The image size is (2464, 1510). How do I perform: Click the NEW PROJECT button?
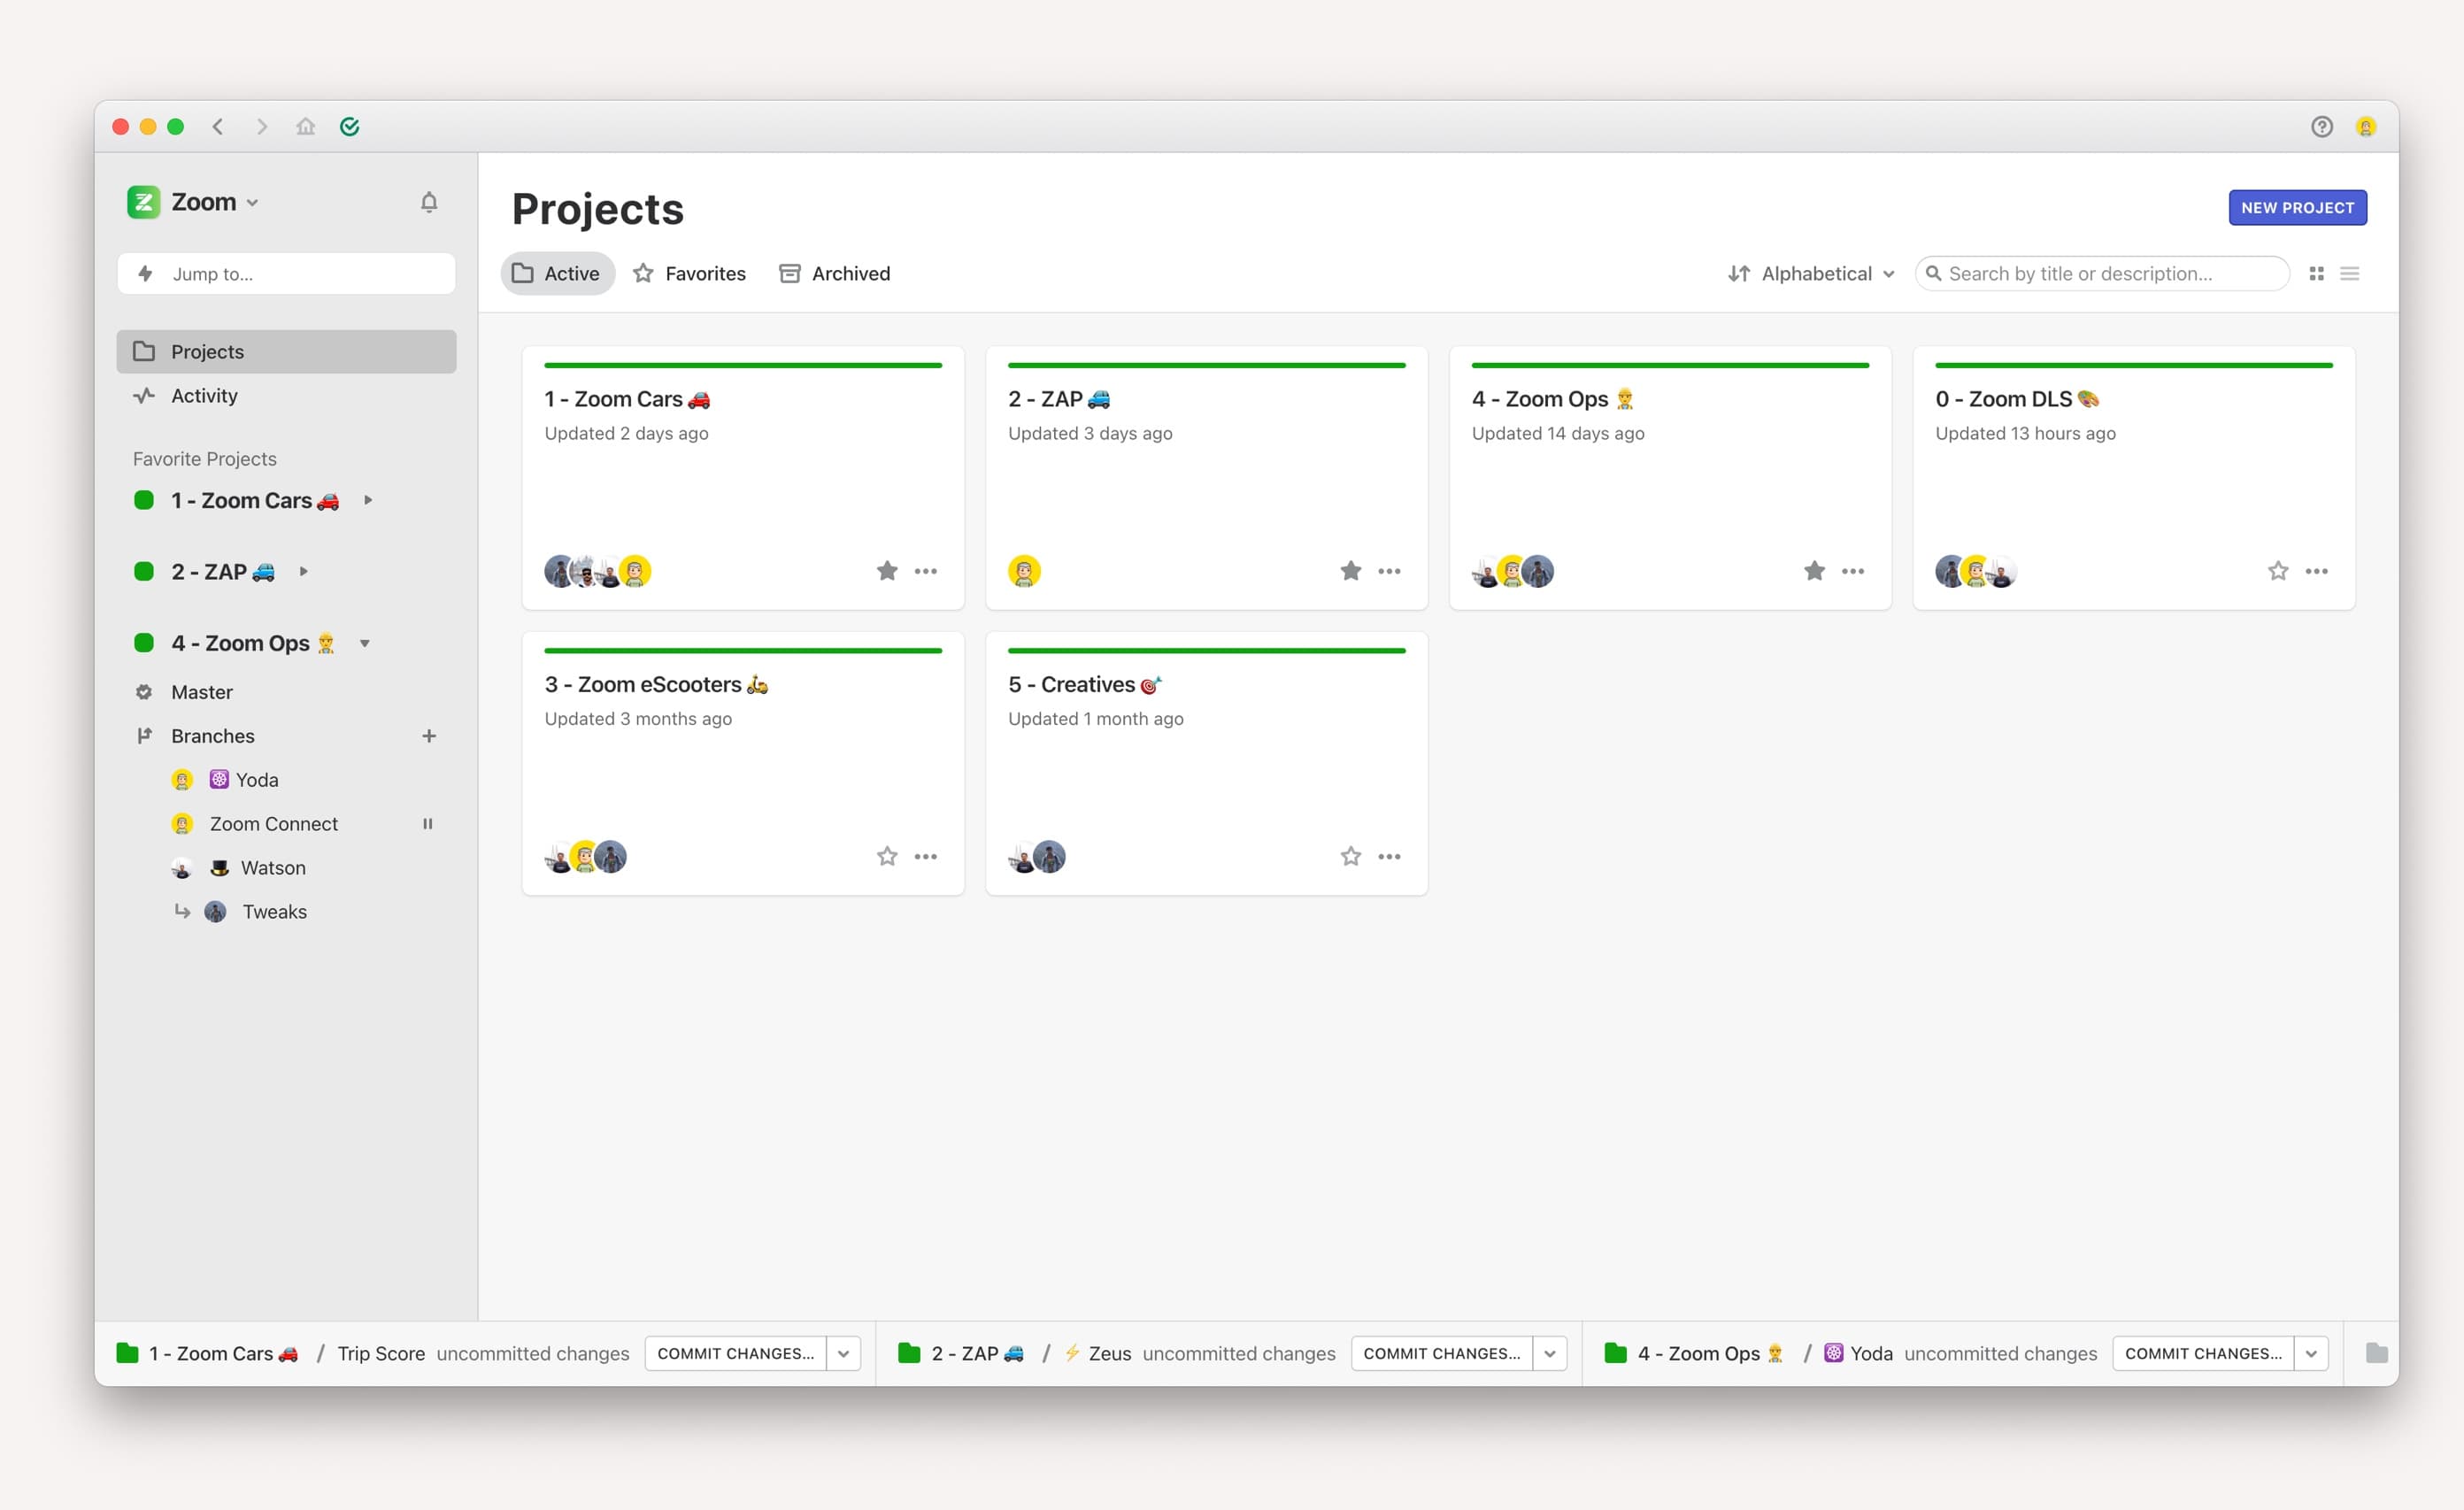2297,207
